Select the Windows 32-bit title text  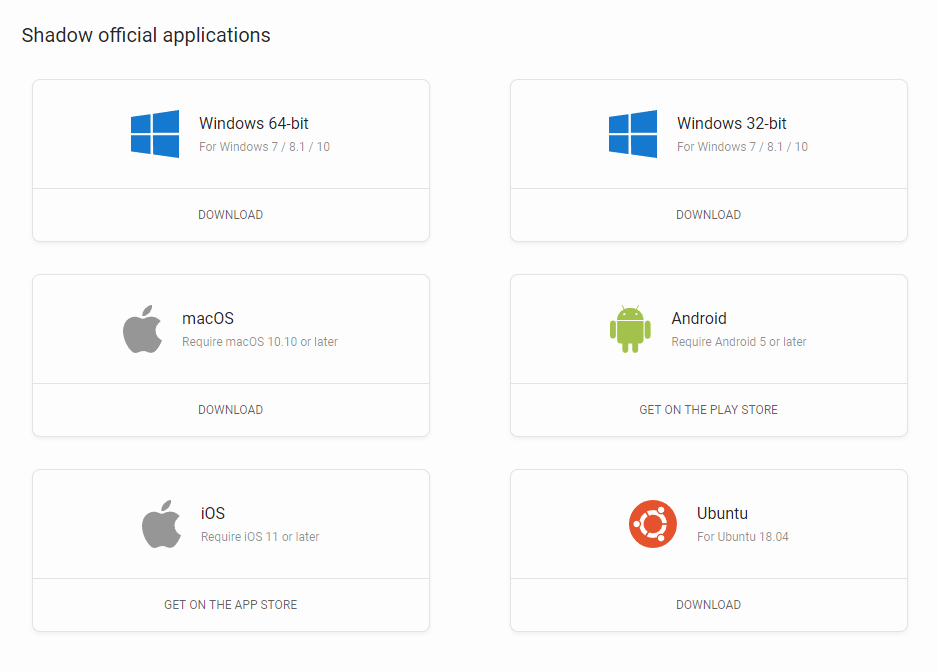[732, 124]
